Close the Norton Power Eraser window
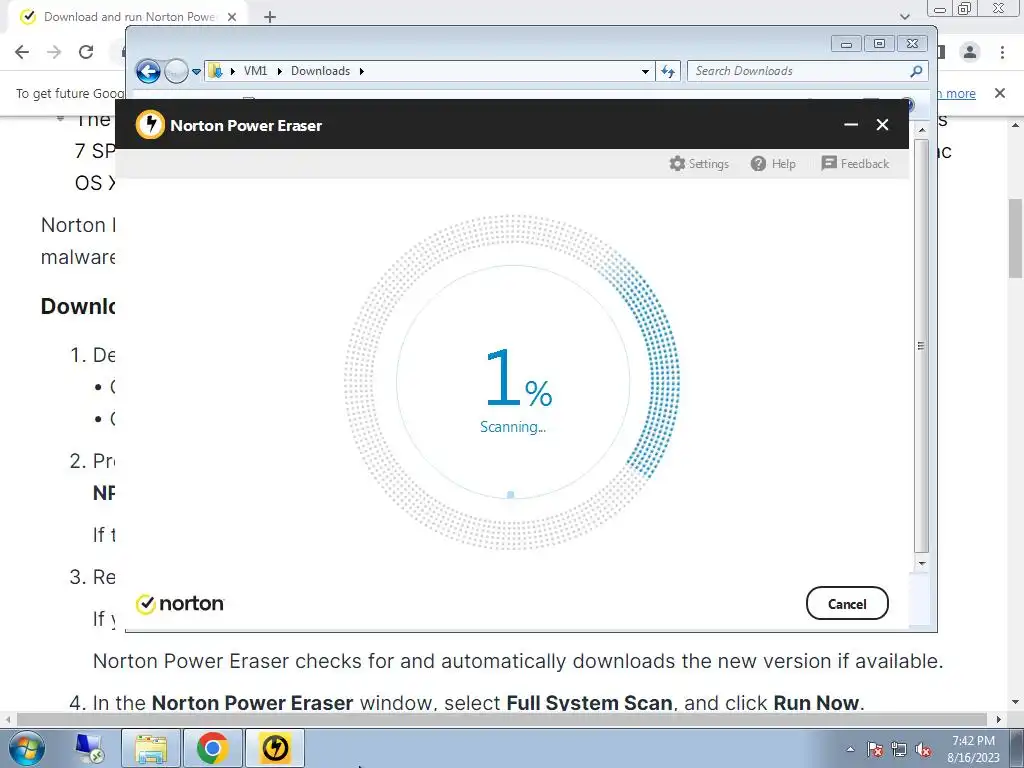The image size is (1024, 768). tap(882, 124)
